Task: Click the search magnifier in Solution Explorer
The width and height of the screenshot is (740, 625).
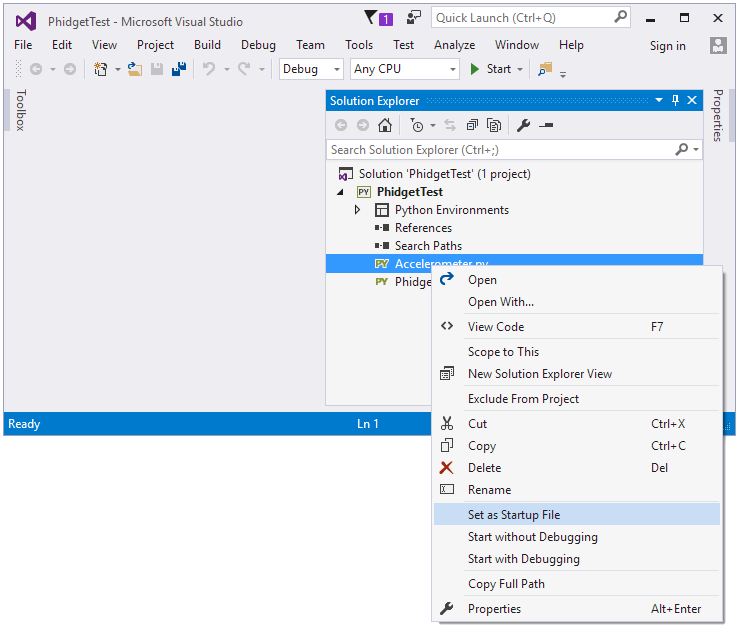Action: [681, 150]
